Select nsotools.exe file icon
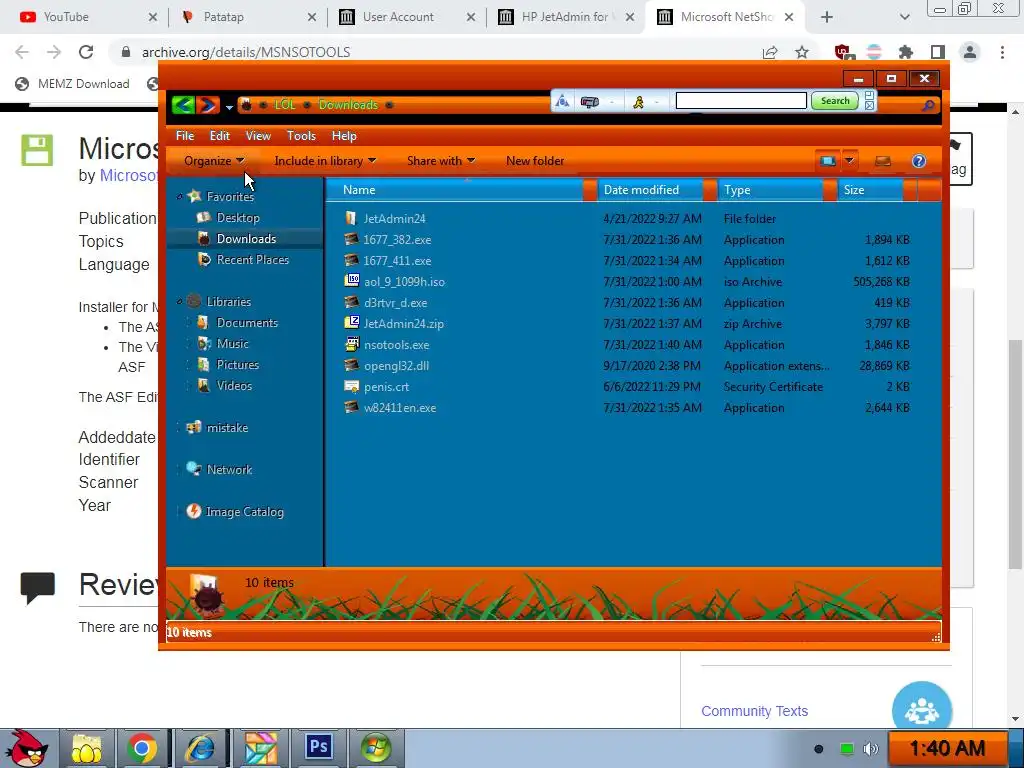 [352, 344]
